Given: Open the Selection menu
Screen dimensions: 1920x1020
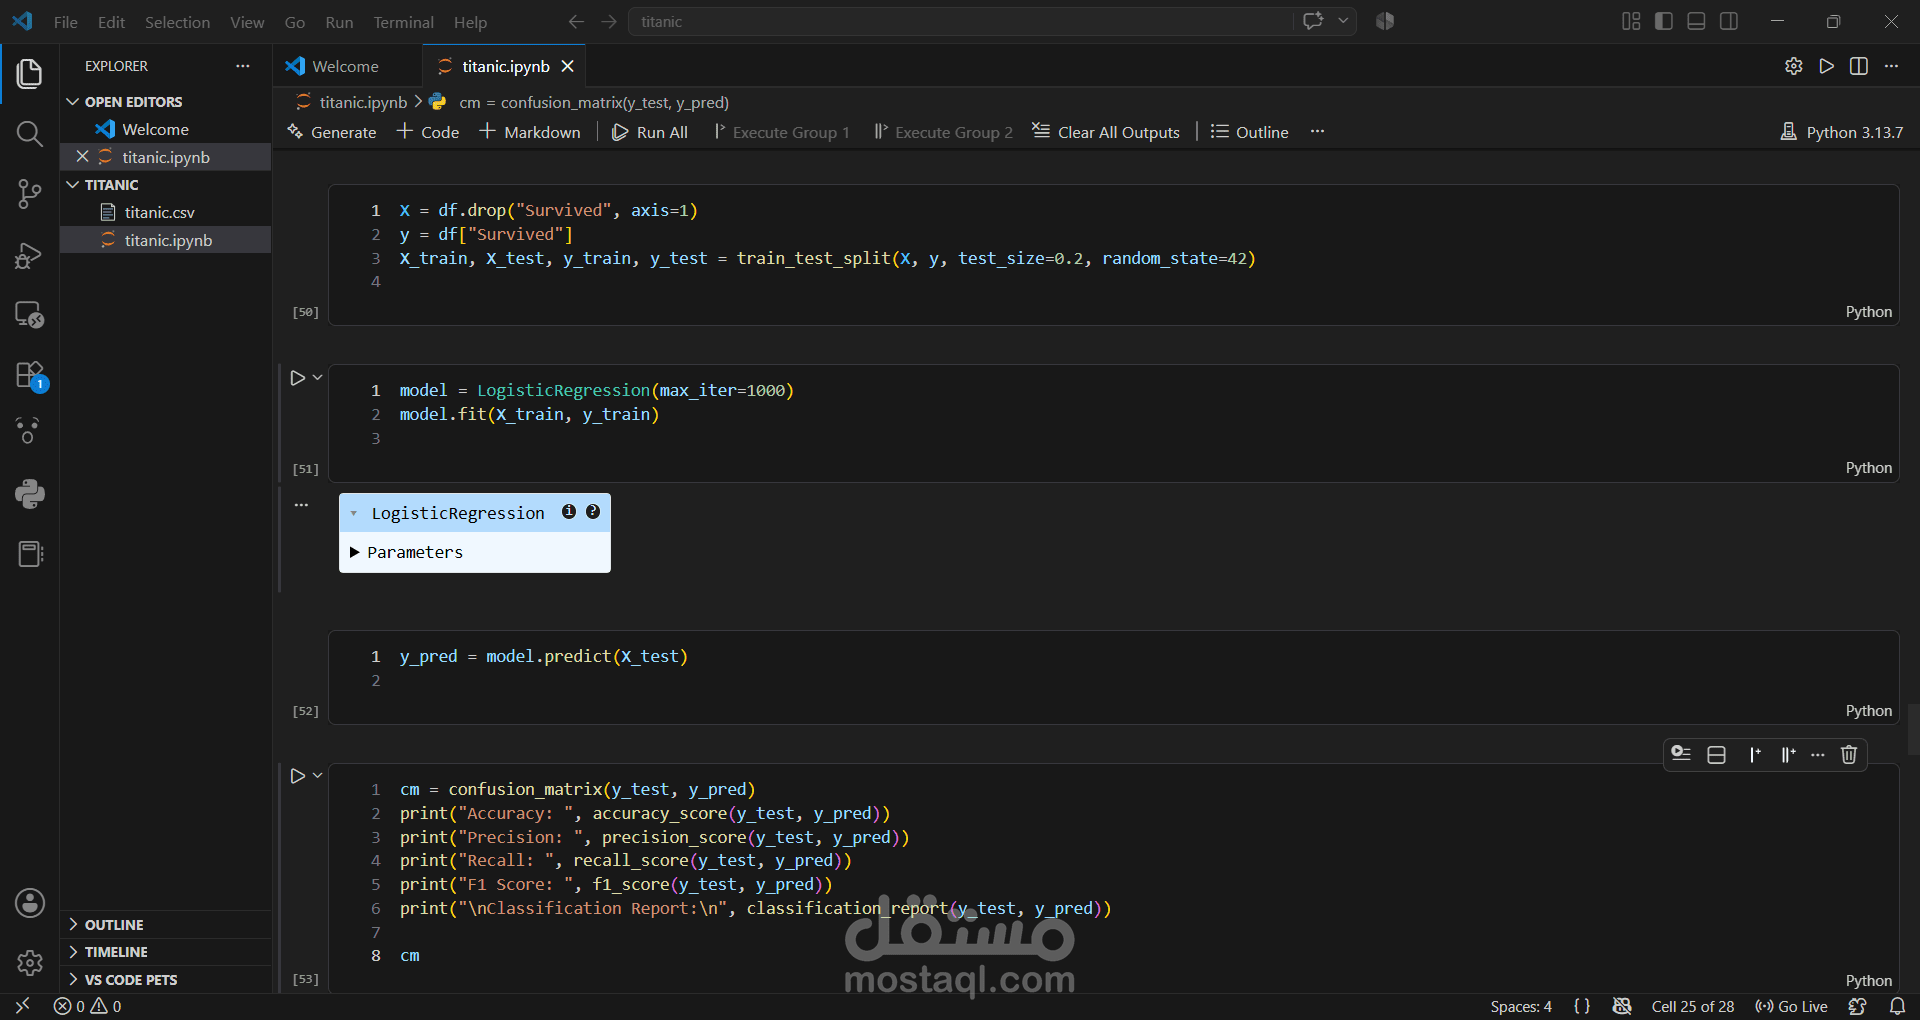Looking at the screenshot, I should tap(178, 22).
